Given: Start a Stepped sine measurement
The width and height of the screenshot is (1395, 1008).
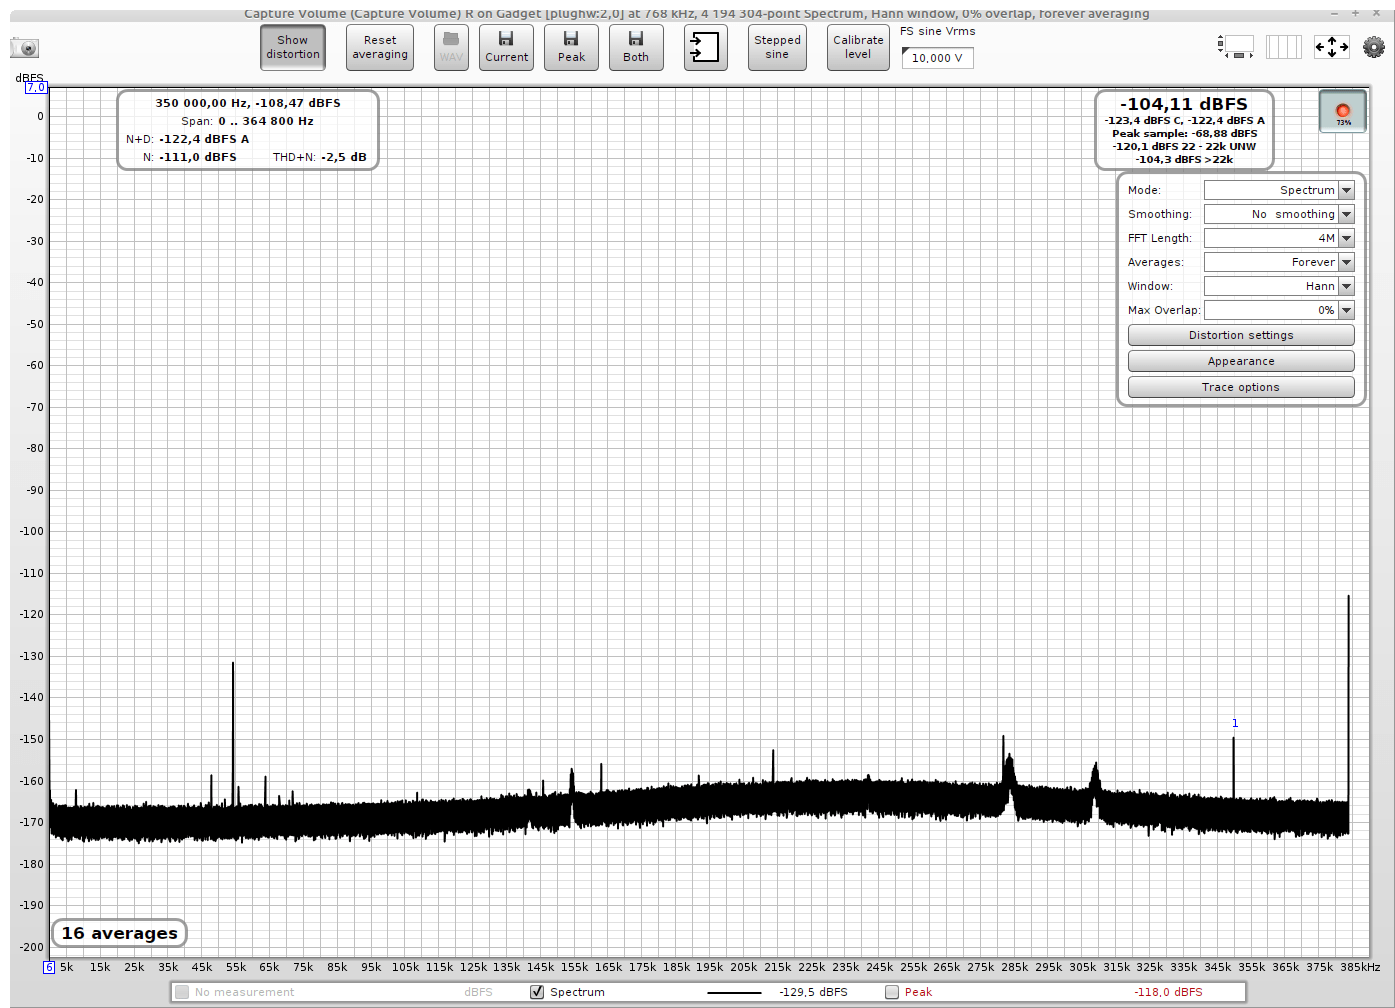Looking at the screenshot, I should point(777,47).
